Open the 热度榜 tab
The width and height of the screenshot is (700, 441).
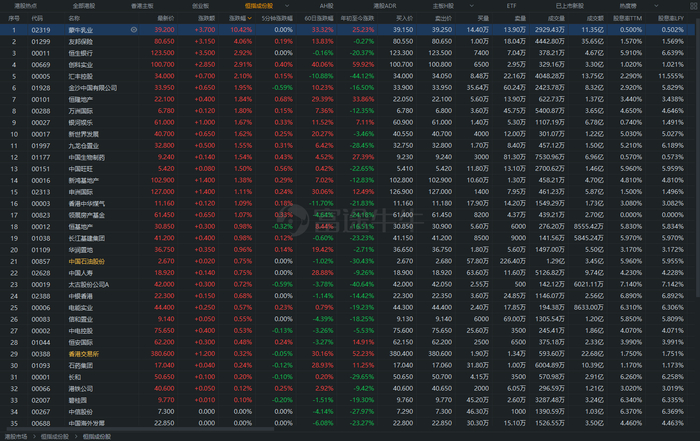(628, 6)
